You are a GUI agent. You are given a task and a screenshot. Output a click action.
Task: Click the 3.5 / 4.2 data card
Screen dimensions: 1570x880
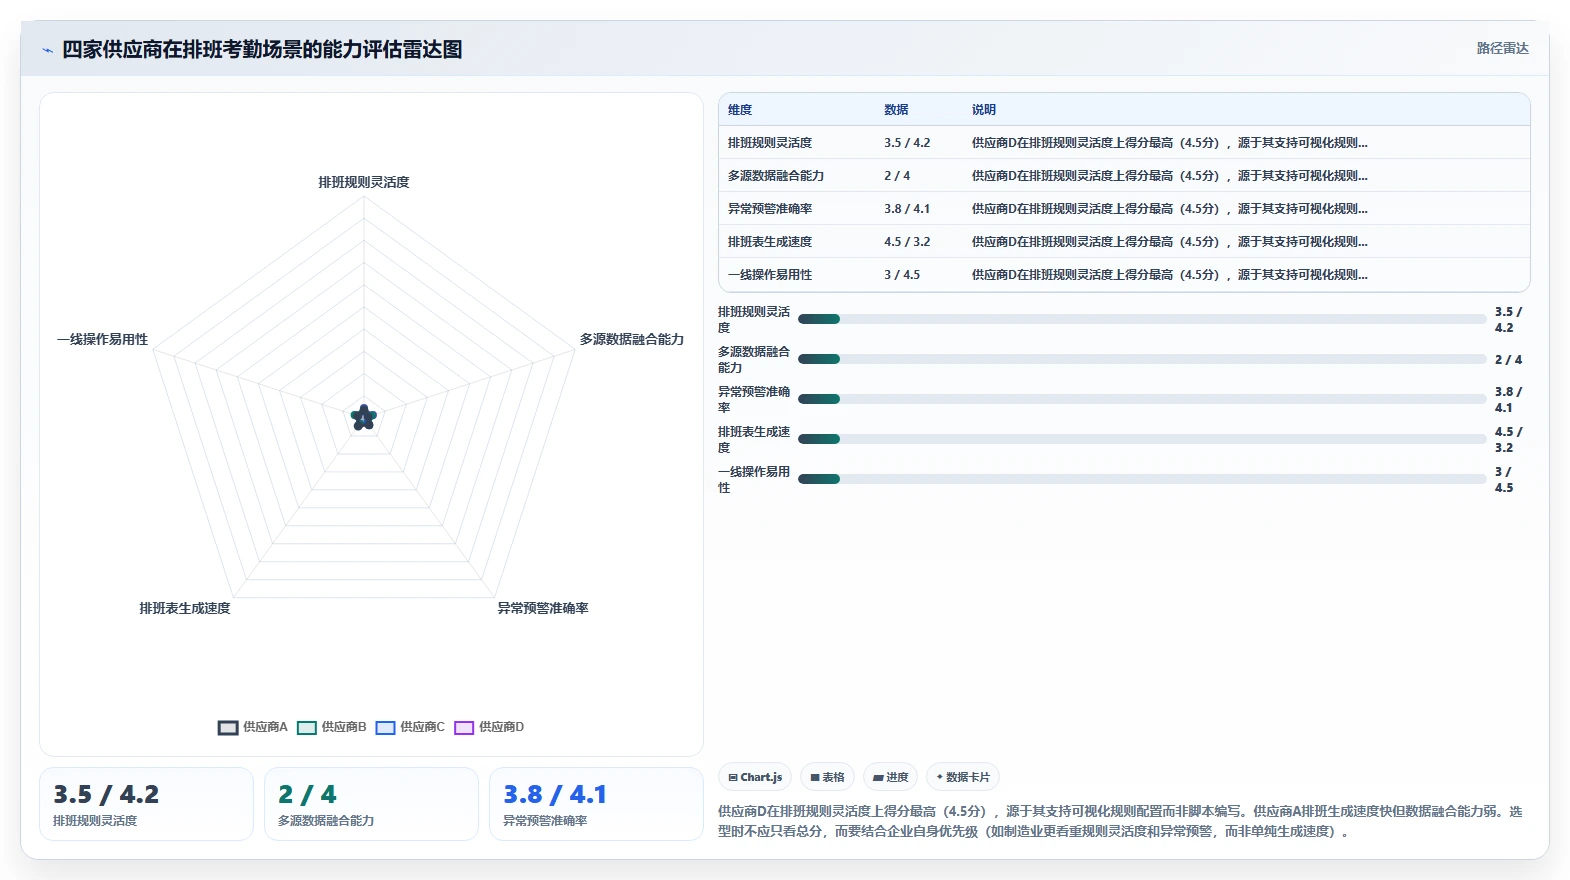(146, 804)
